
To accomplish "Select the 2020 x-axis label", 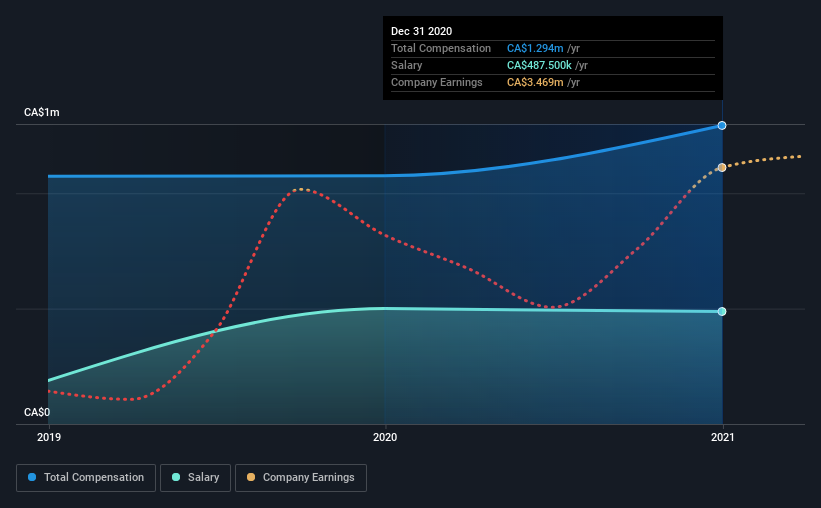I will pyautogui.click(x=385, y=437).
